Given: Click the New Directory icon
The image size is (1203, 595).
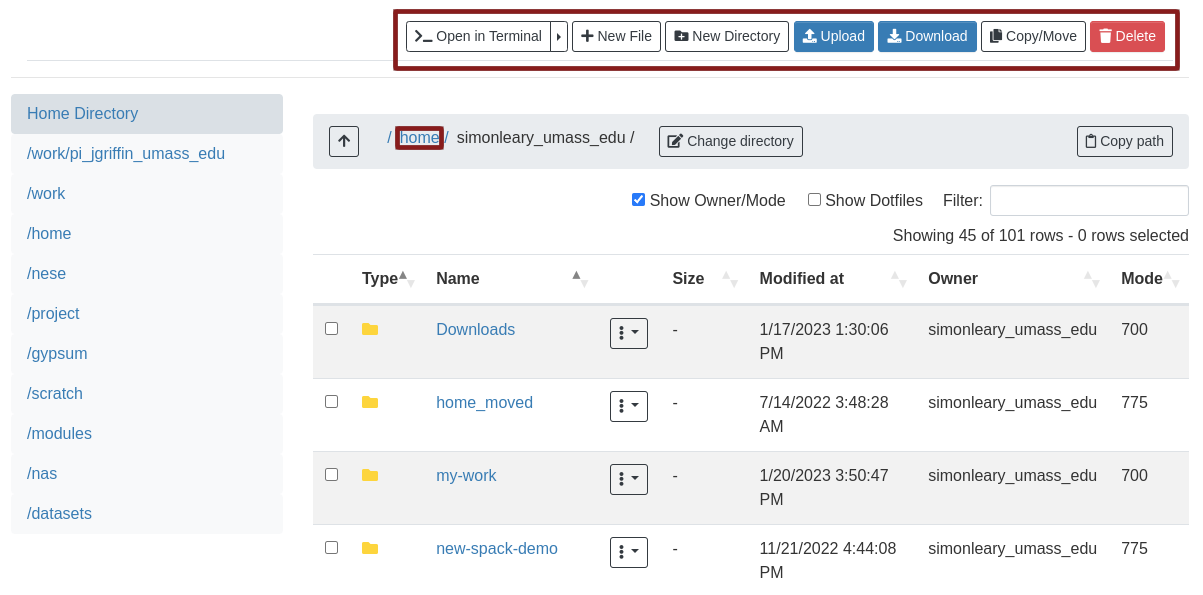Looking at the screenshot, I should click(x=682, y=36).
